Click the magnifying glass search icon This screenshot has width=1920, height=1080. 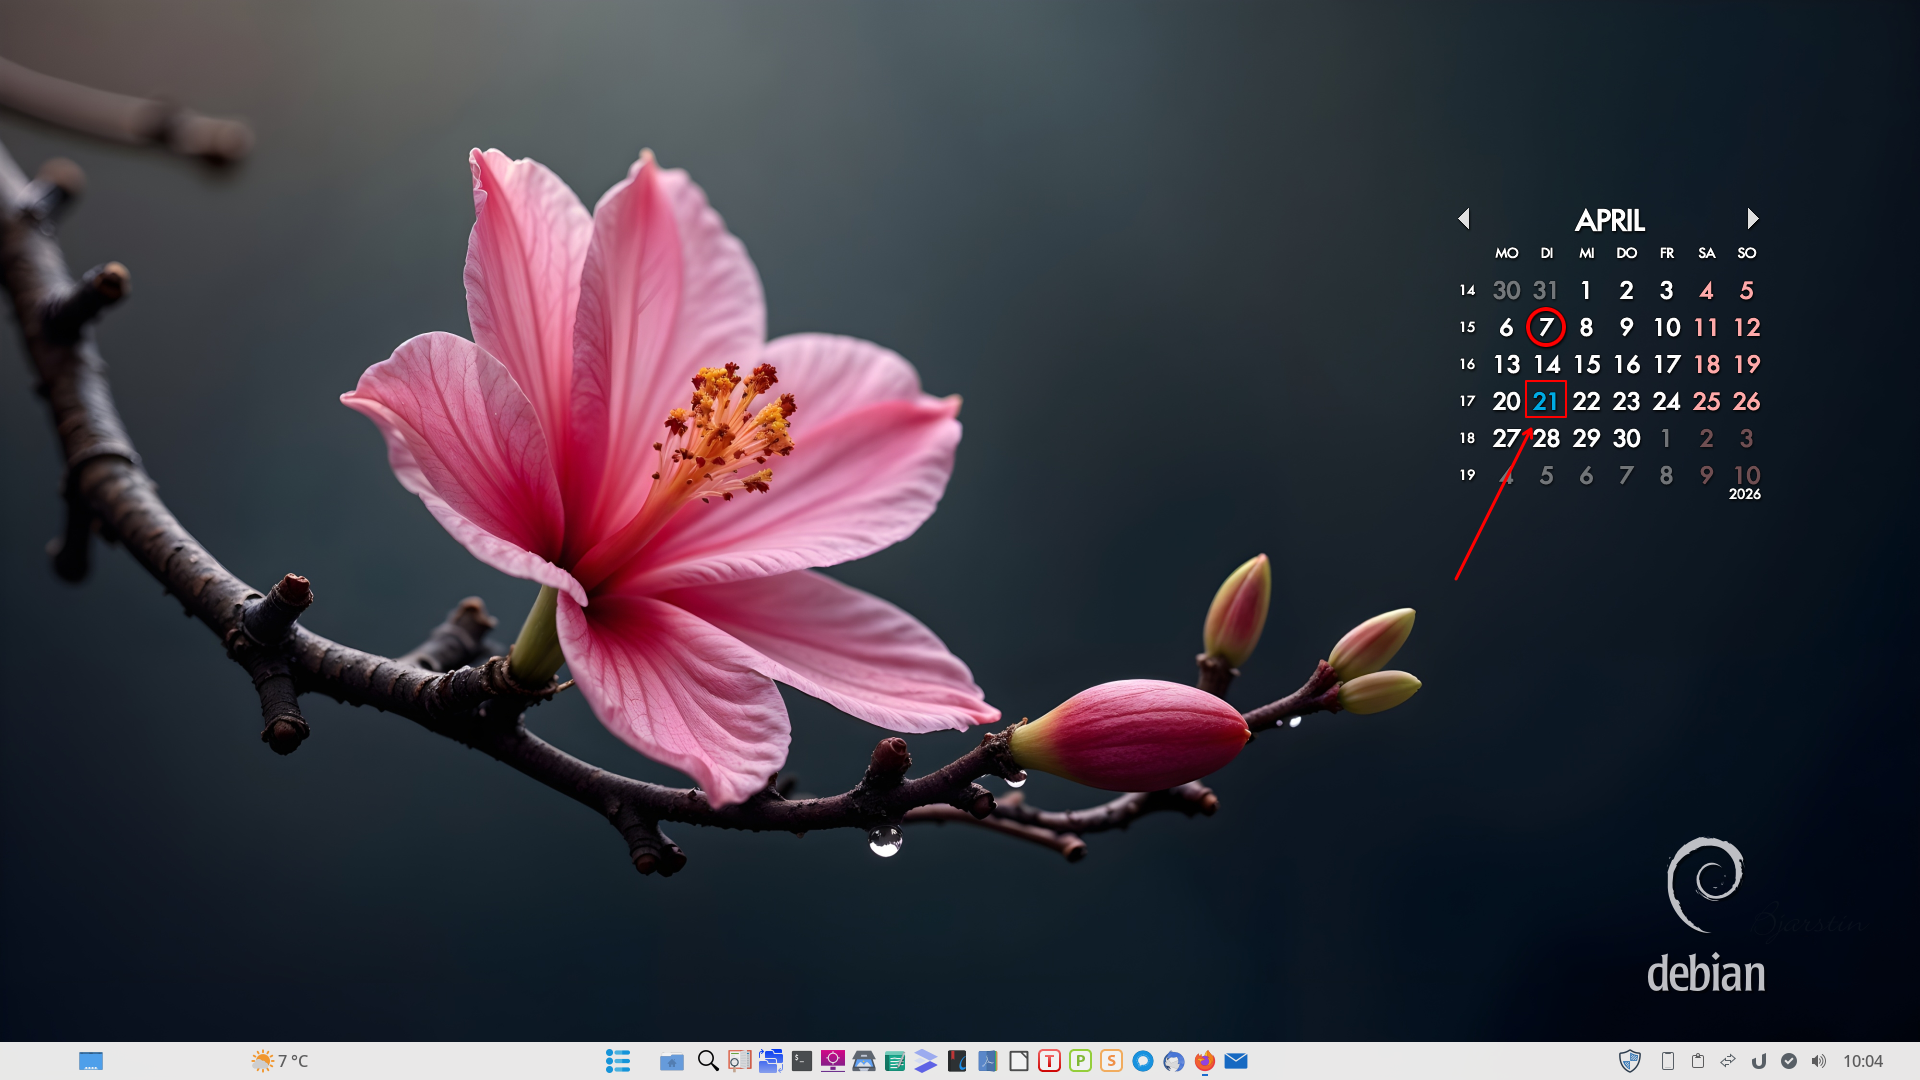click(x=708, y=1061)
